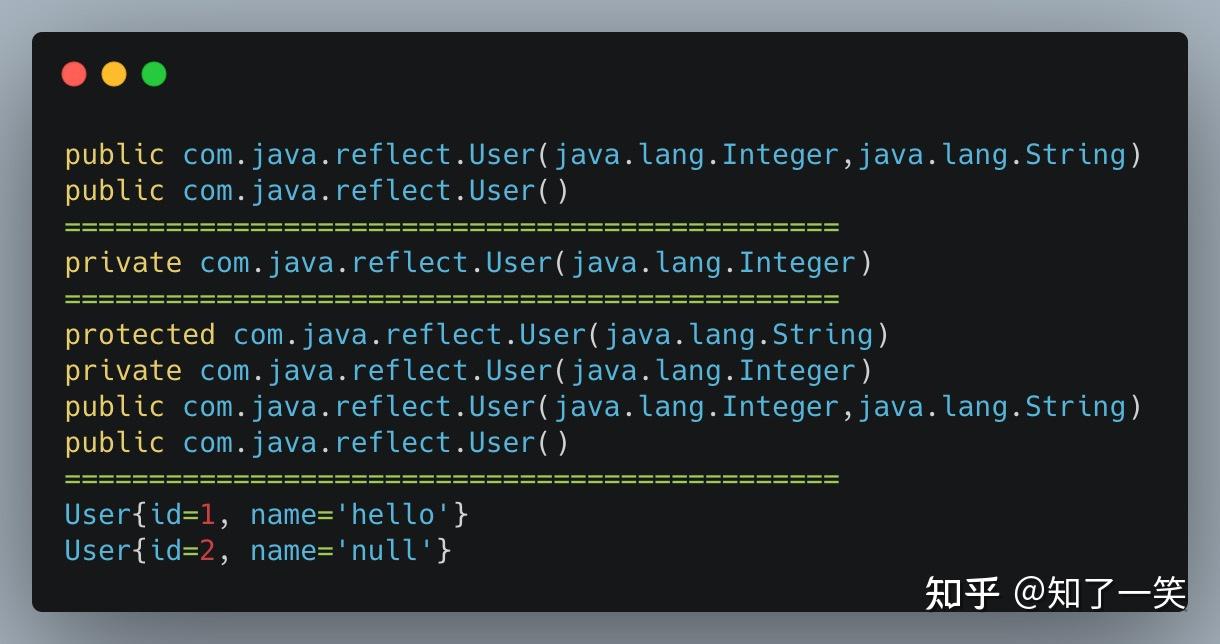Click the separator line above User{id=1
1220x644 pixels.
(x=451, y=478)
